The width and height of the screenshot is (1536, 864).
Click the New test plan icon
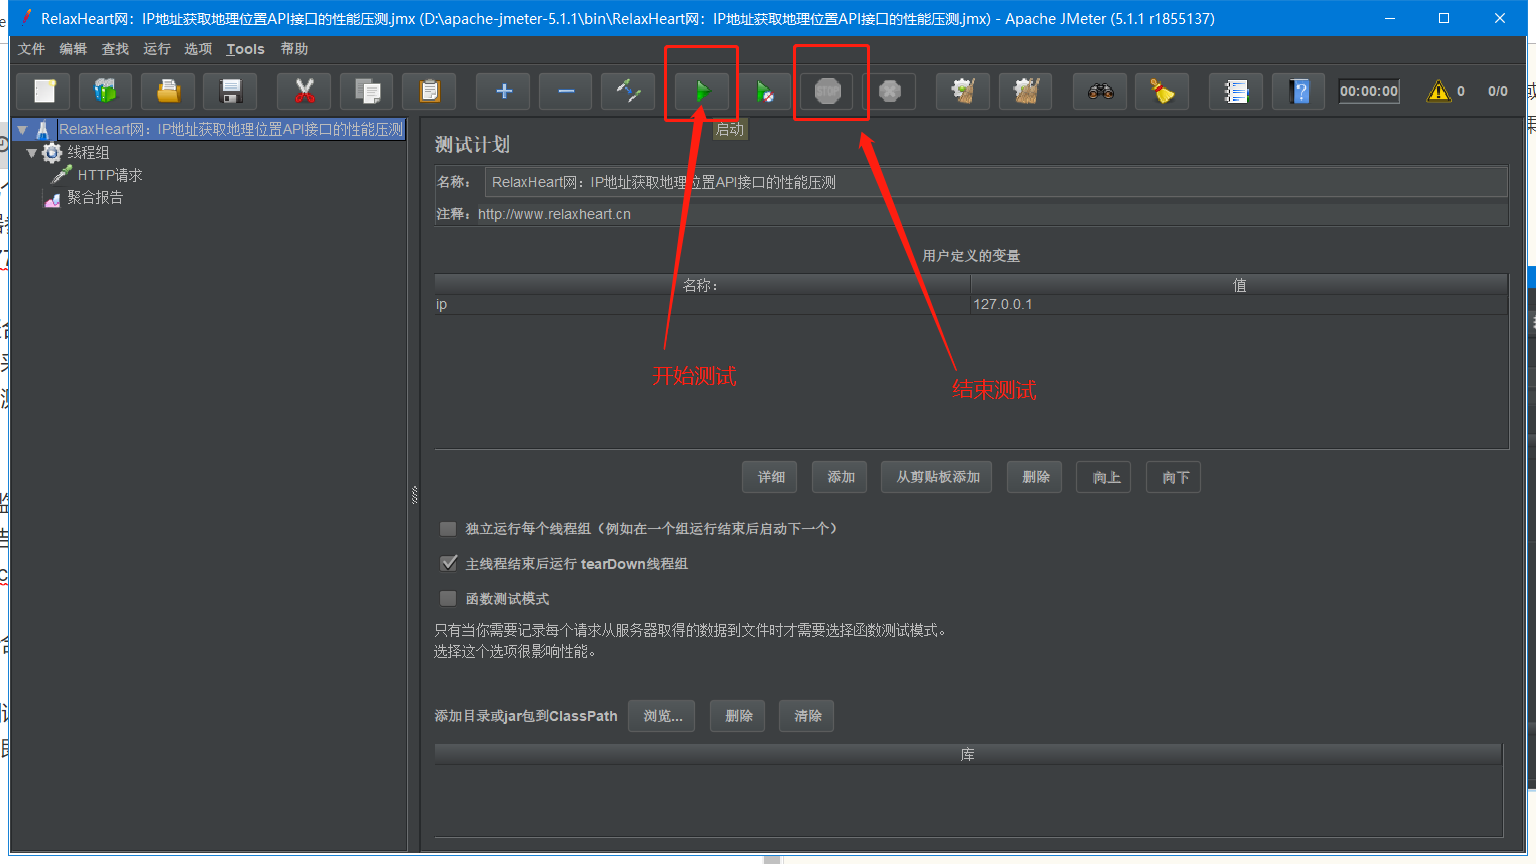click(x=44, y=91)
